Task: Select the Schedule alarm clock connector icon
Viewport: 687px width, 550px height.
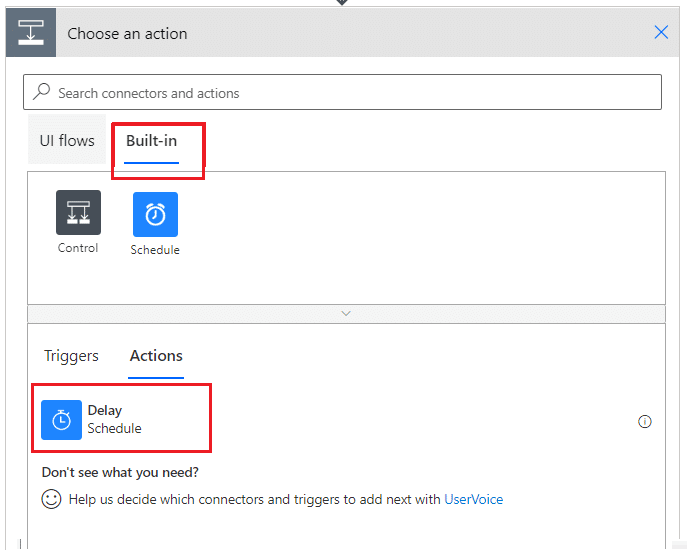Action: tap(155, 214)
